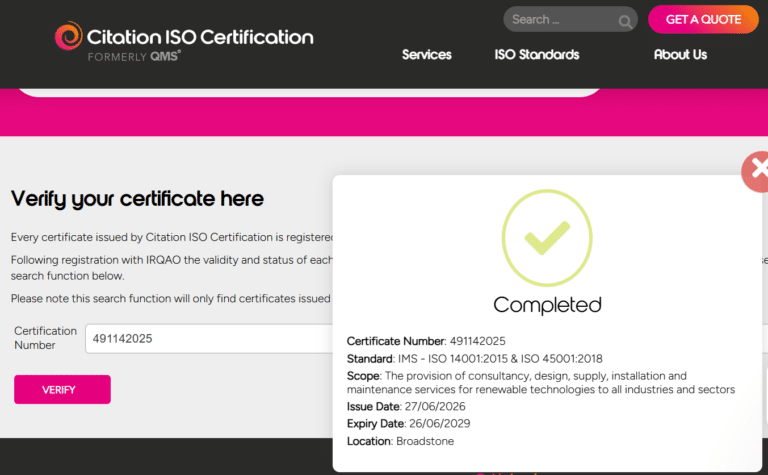The height and width of the screenshot is (475, 768).
Task: Click the Standard IMS ISO 14001:2015 line
Action: (475, 358)
